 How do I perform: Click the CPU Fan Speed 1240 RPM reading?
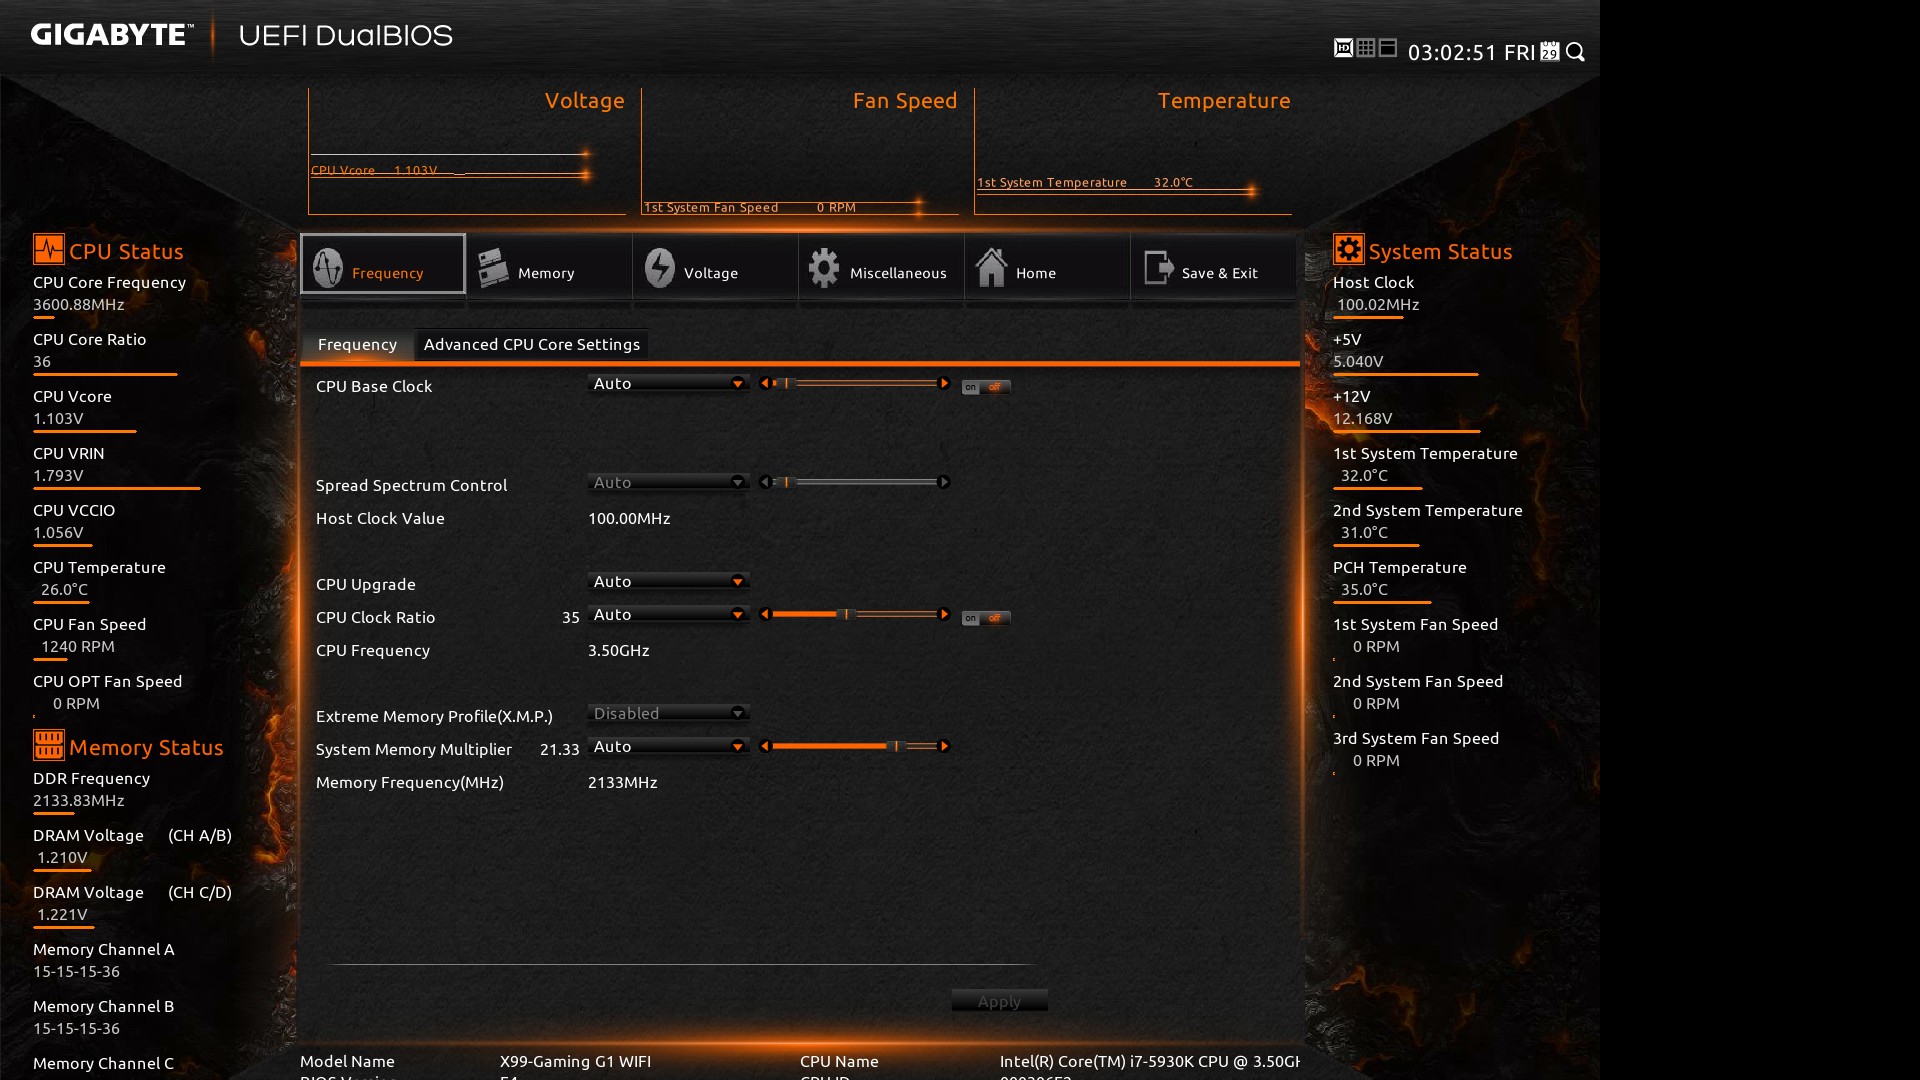point(78,646)
